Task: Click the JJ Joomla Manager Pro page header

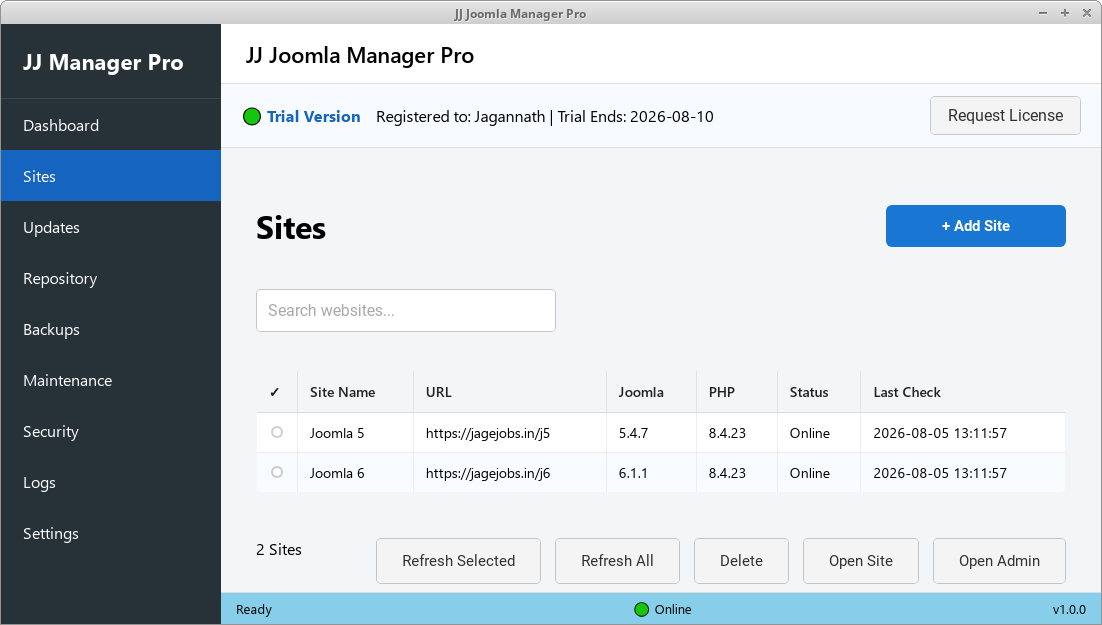Action: click(x=360, y=56)
